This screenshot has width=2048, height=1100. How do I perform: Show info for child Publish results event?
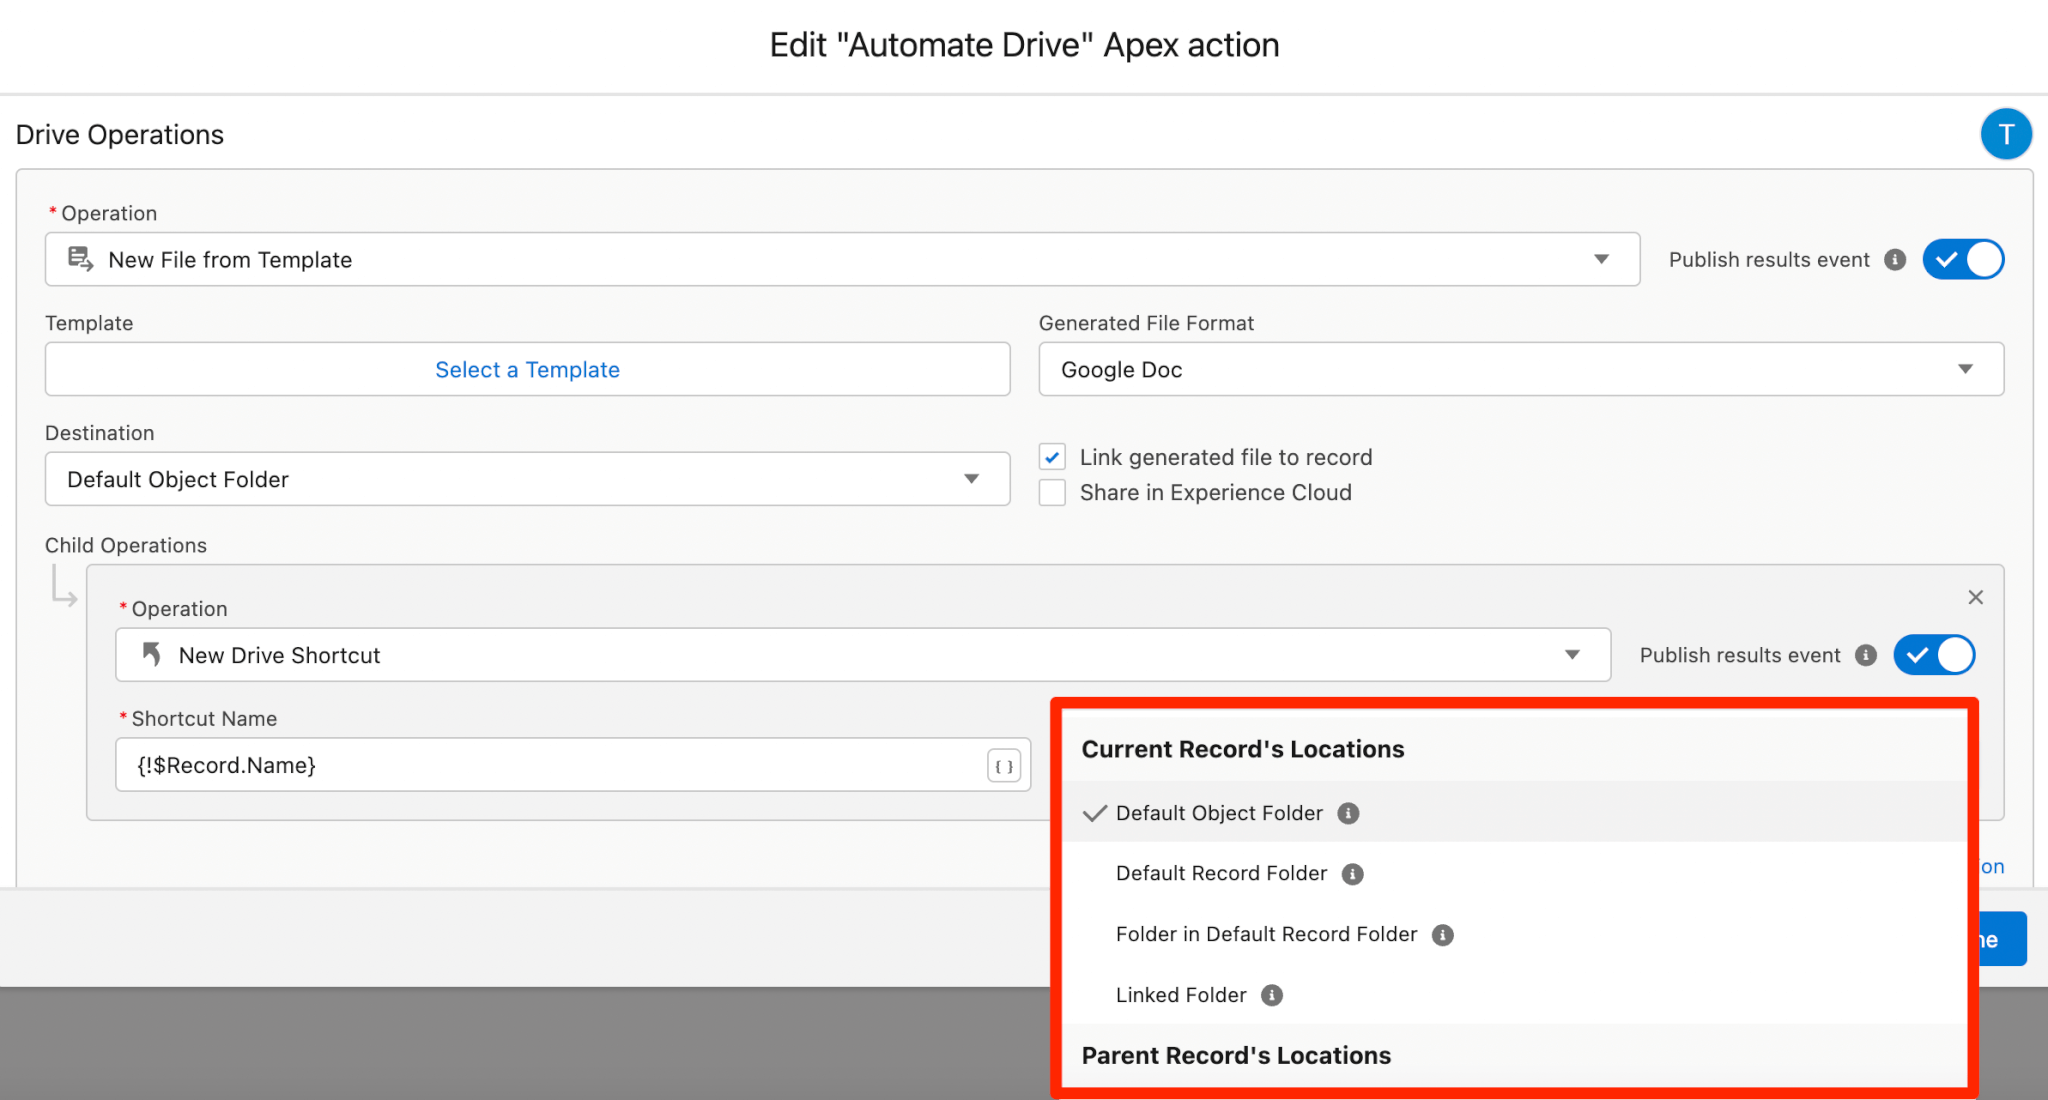1866,655
